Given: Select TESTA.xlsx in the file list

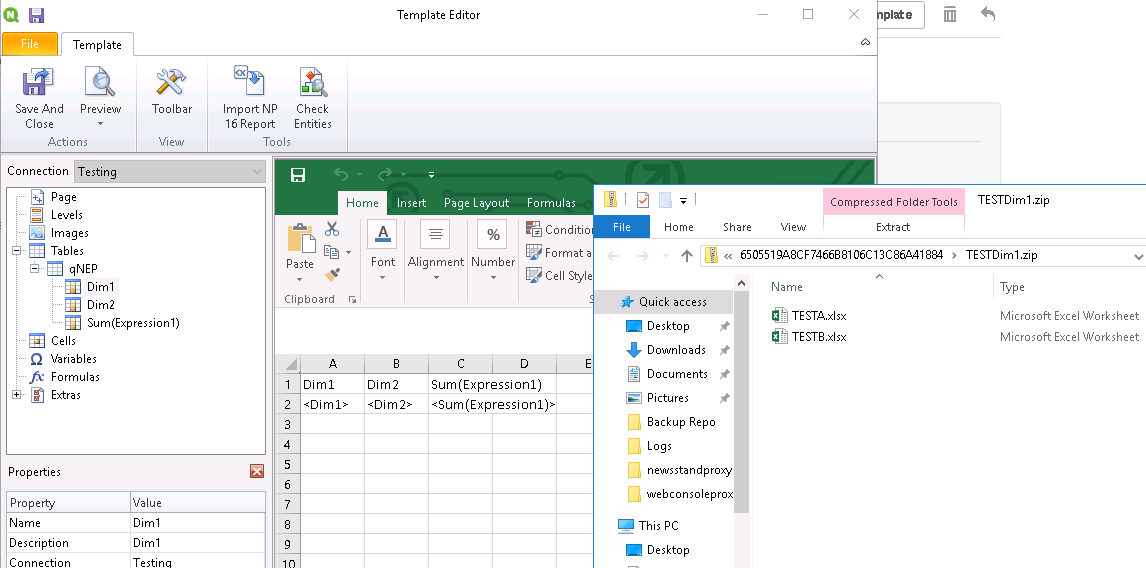Looking at the screenshot, I should point(819,315).
